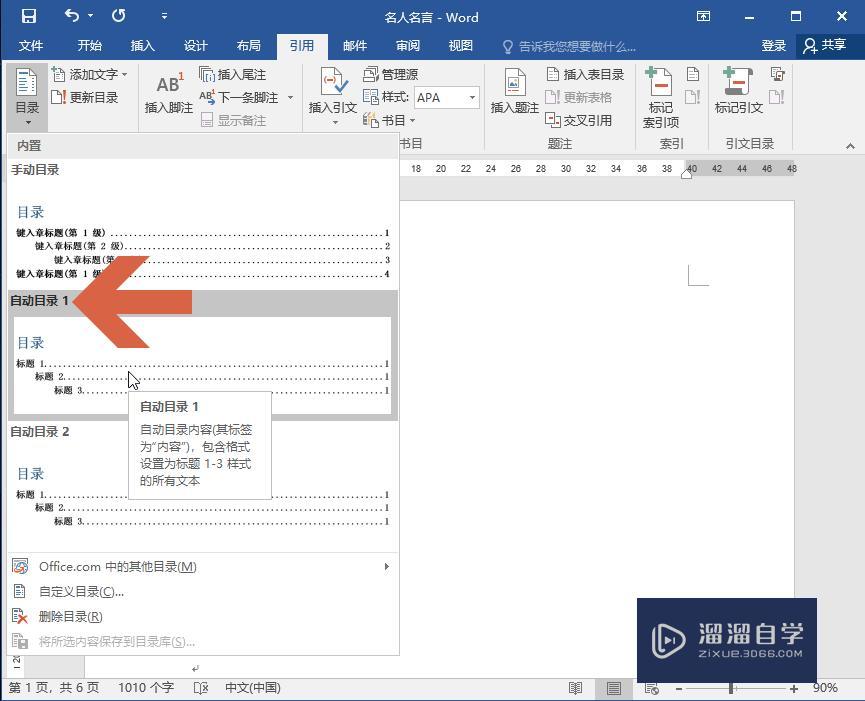Click the zoom in plus button
The image size is (865, 701).
coord(793,688)
